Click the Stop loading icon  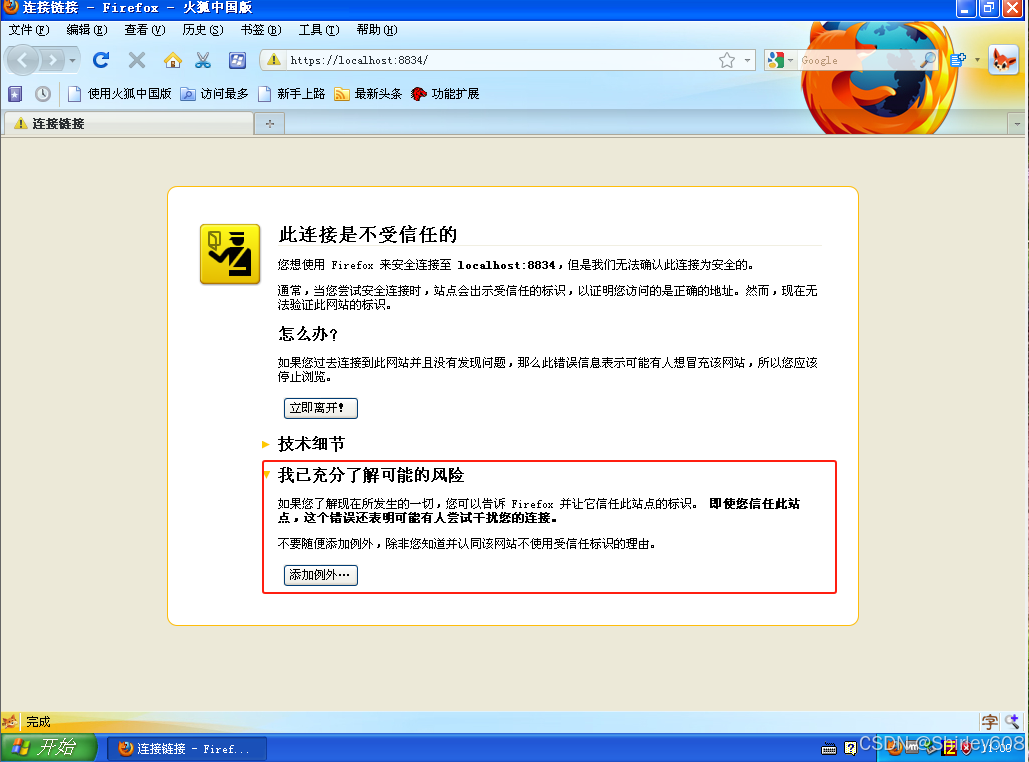click(x=136, y=60)
